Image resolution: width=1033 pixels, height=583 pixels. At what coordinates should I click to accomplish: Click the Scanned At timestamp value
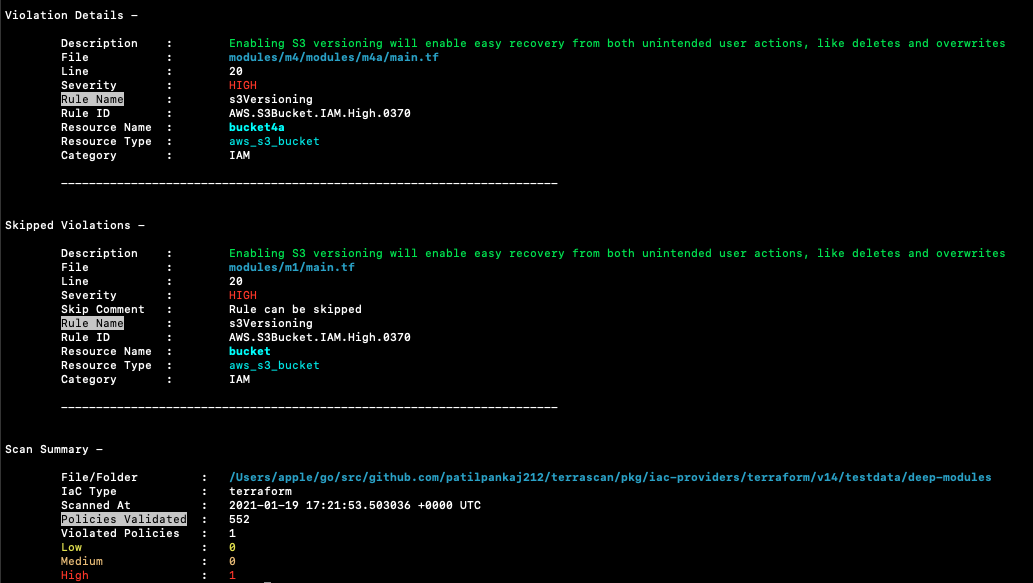355,505
